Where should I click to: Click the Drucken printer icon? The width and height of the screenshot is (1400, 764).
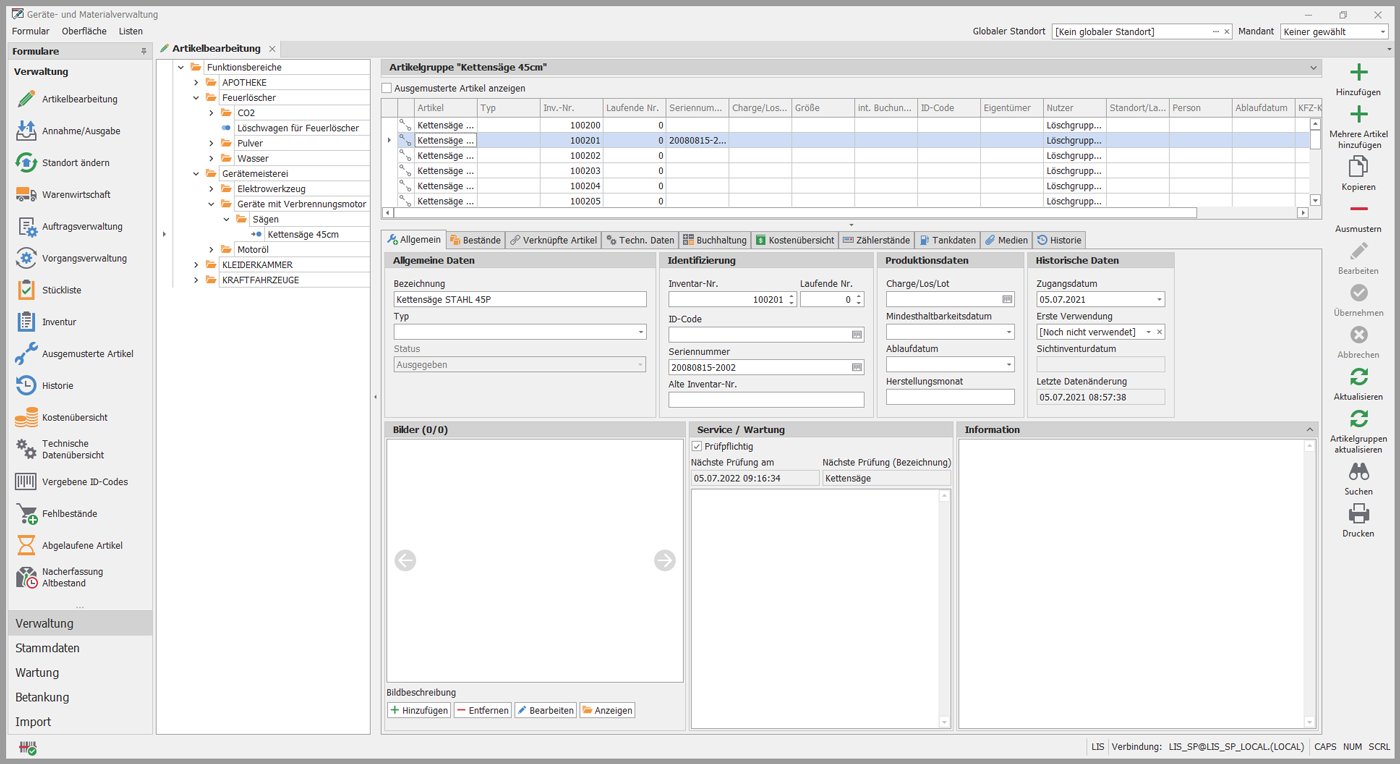tap(1358, 514)
